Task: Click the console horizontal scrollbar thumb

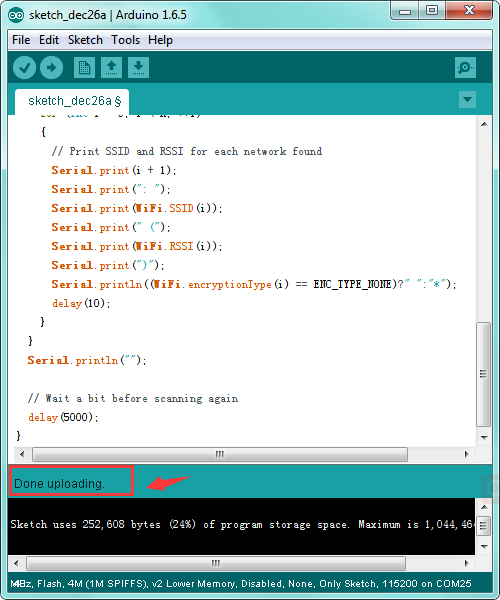Action: 216,563
